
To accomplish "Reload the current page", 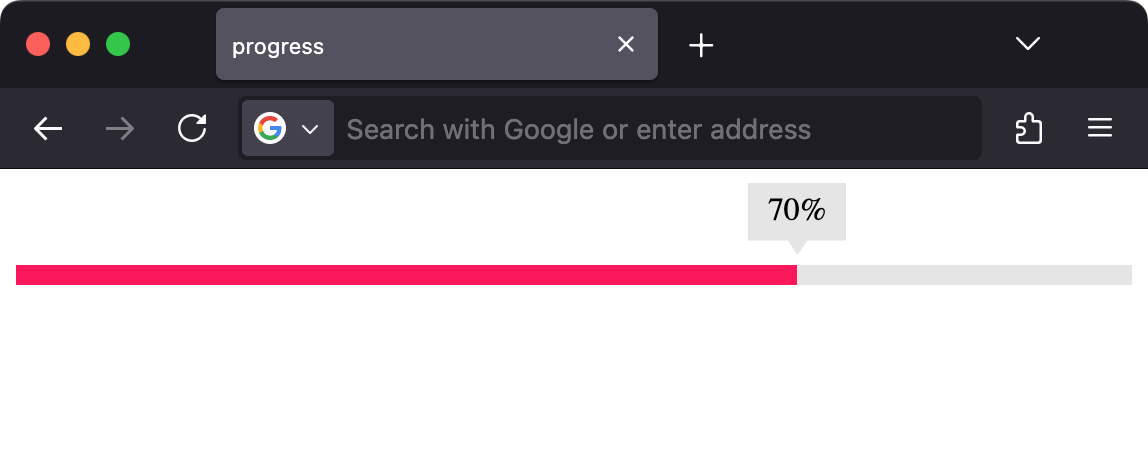I will 193,128.
